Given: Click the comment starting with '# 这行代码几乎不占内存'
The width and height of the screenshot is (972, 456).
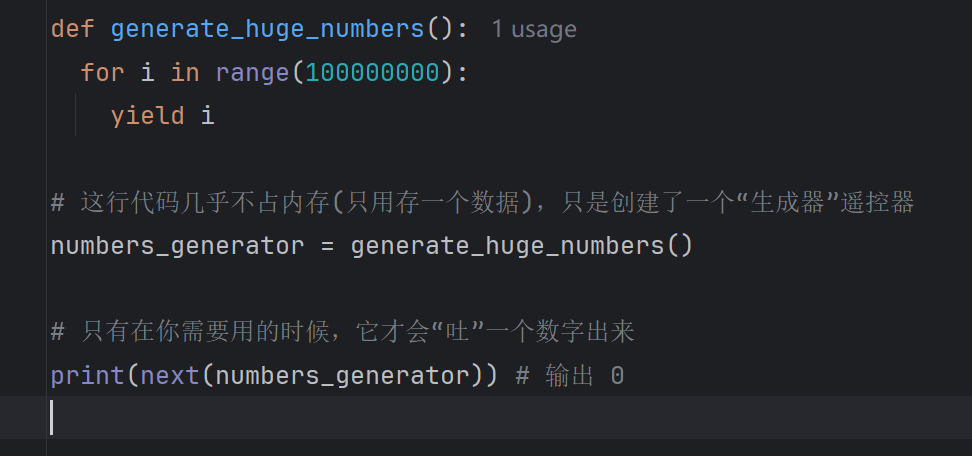Looking at the screenshot, I should click(x=482, y=203).
